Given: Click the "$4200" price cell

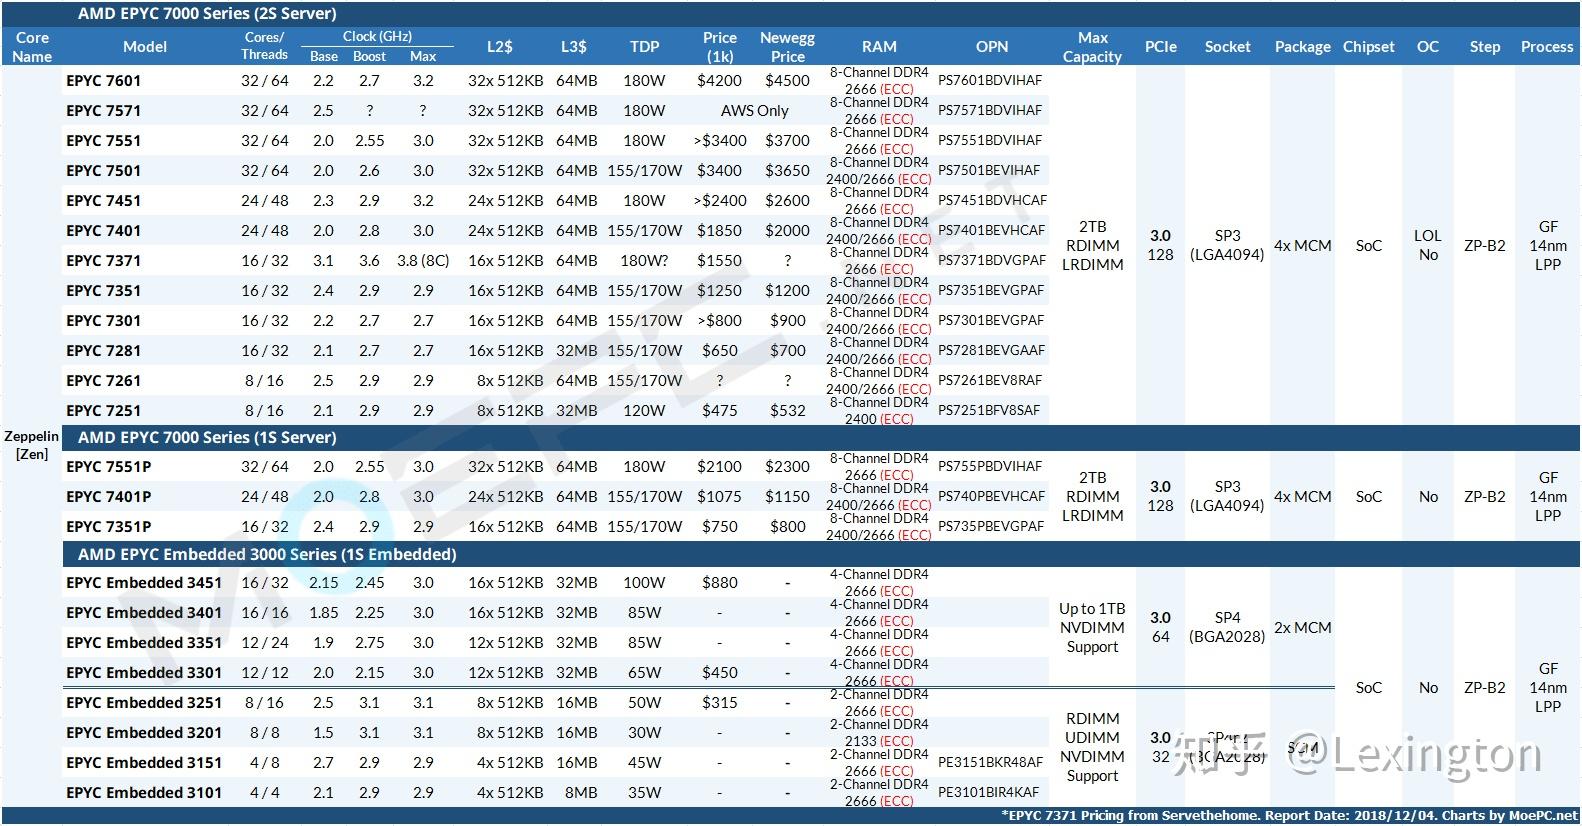Looking at the screenshot, I should tap(720, 81).
